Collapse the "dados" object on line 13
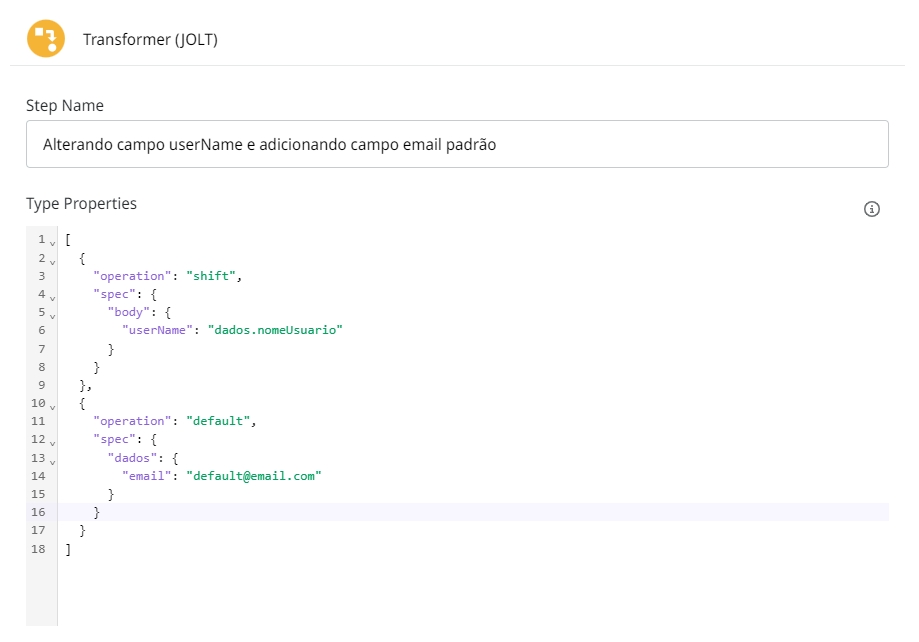The image size is (919, 642). (x=52, y=459)
